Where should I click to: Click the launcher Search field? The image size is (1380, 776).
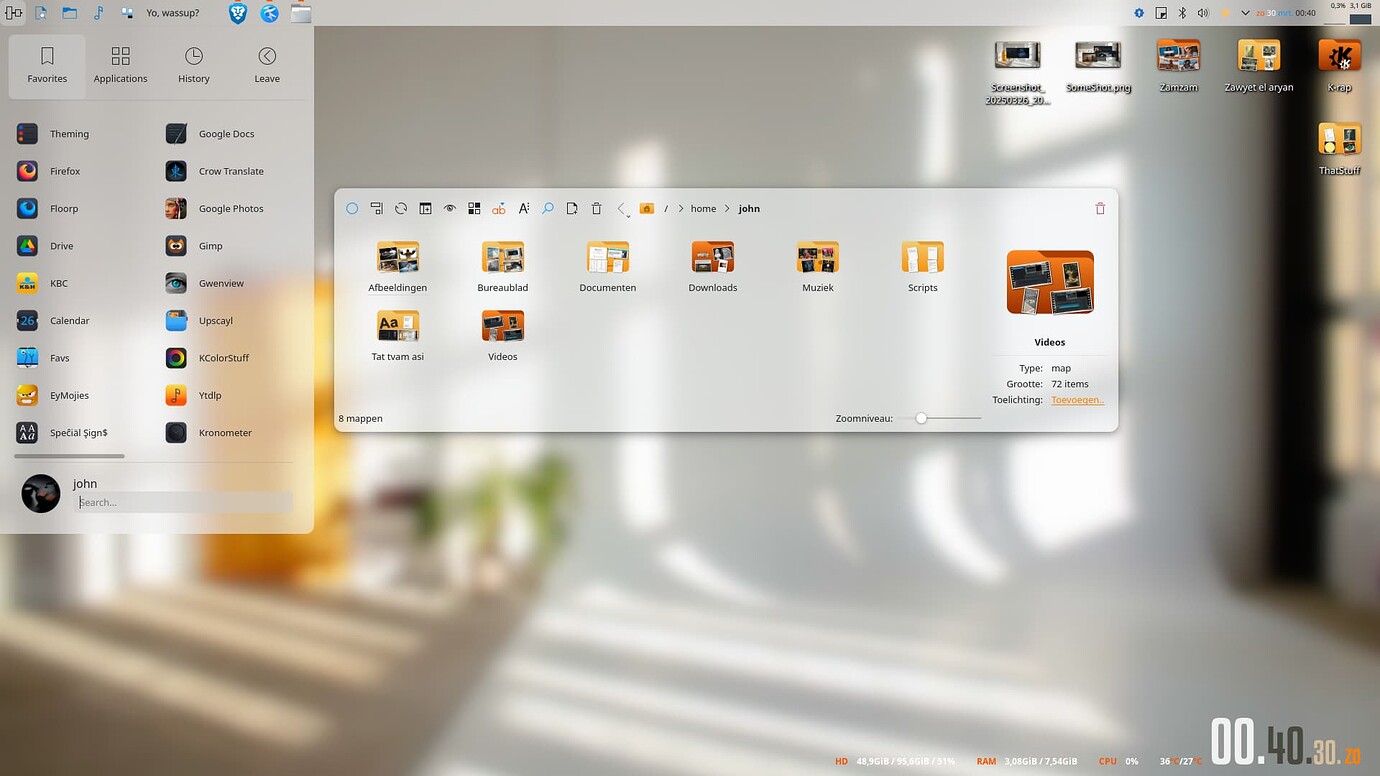pos(185,502)
